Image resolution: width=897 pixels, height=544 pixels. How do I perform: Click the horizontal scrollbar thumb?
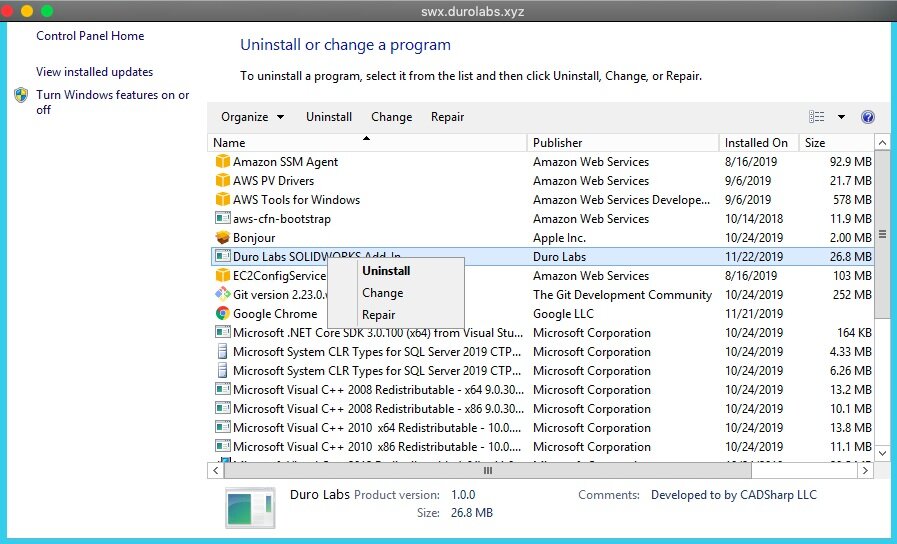(x=488, y=470)
